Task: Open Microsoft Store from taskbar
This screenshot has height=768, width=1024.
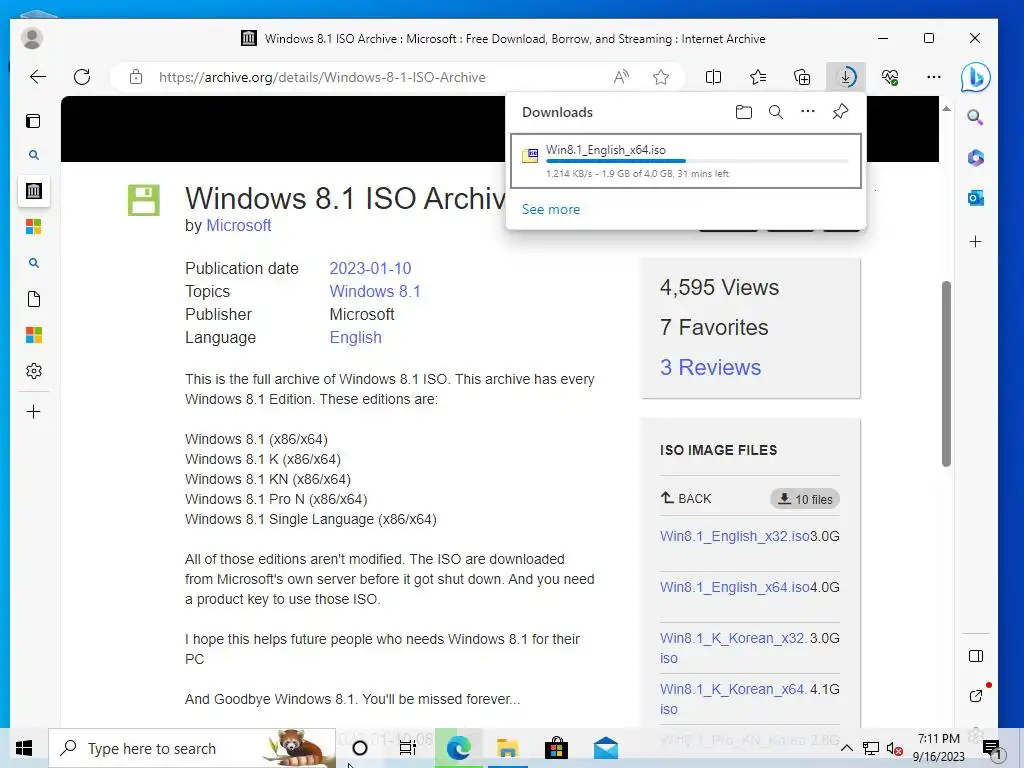Action: click(556, 748)
